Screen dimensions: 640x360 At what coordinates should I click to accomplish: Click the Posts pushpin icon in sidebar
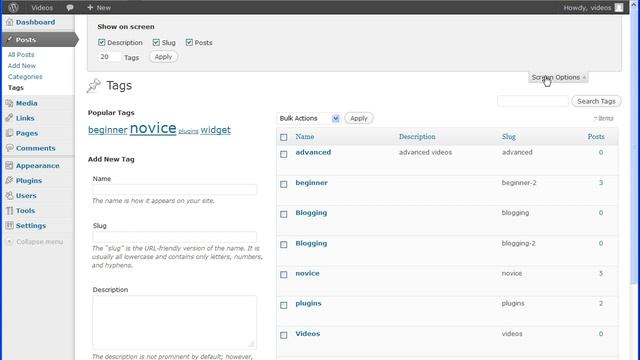[x=9, y=40]
